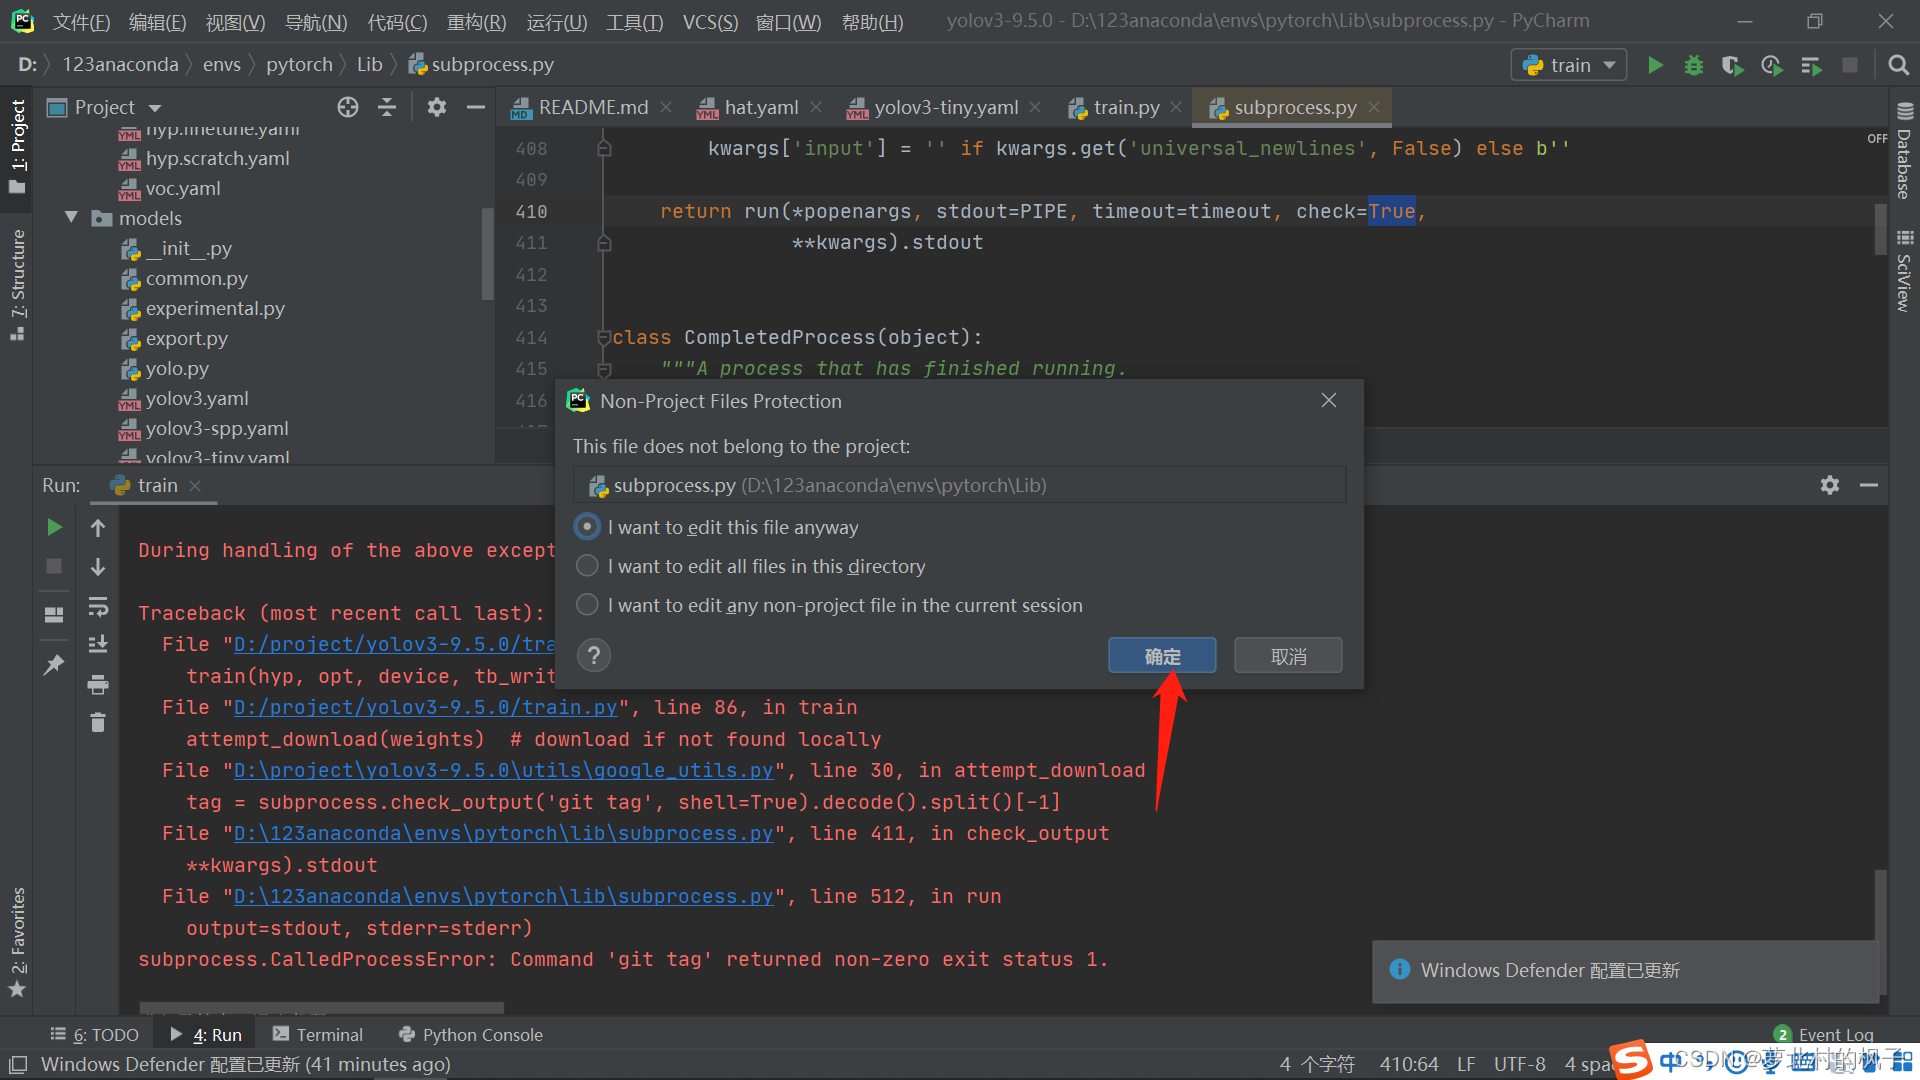Toggle soft-wrap in the Run console
This screenshot has height=1080, width=1920.
point(98,607)
